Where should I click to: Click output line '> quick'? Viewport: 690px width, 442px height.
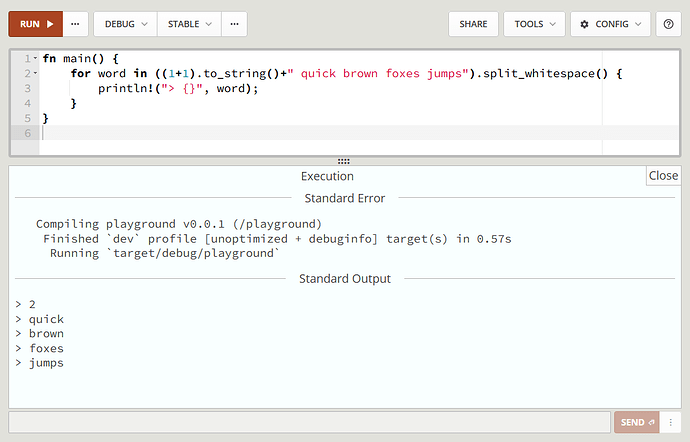(40, 319)
